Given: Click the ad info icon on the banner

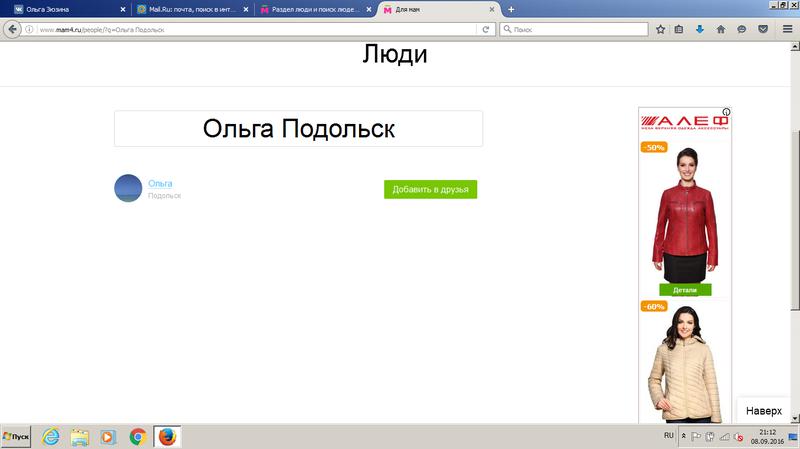Looking at the screenshot, I should (x=727, y=112).
